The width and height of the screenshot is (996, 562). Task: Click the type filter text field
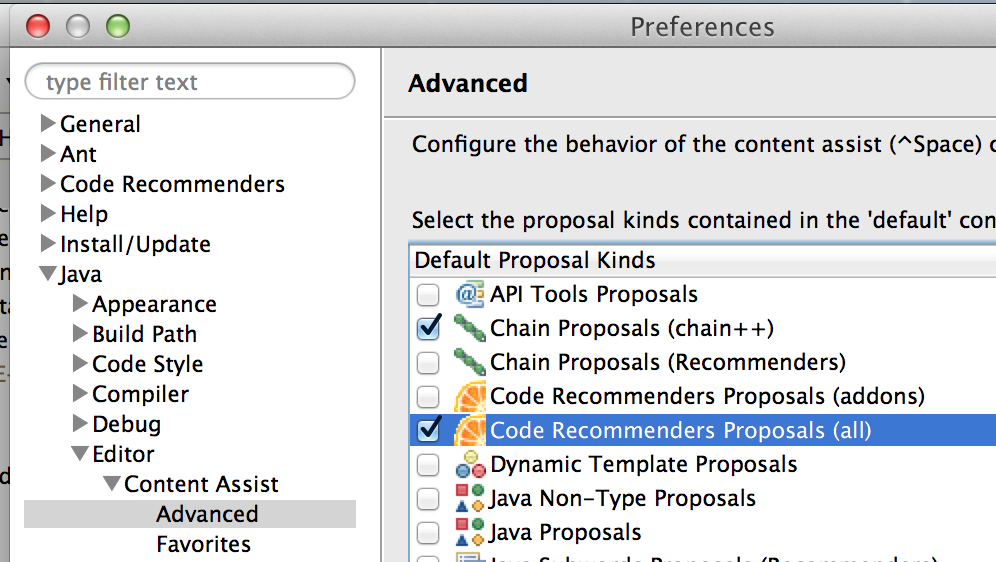190,82
